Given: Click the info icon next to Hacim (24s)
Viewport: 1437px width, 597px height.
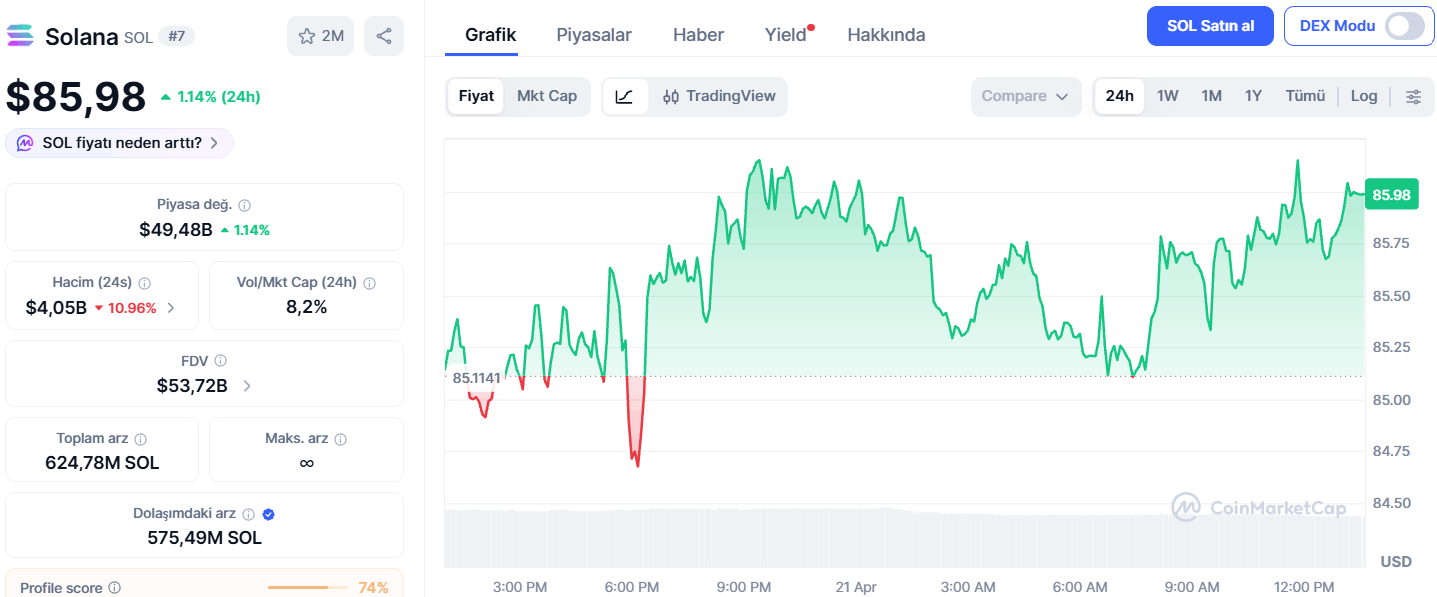Looking at the screenshot, I should [x=144, y=283].
